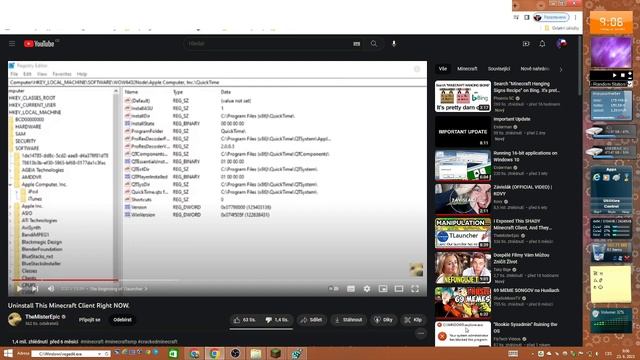Open the green Excel-like taskbar icon

[x=173, y=353]
